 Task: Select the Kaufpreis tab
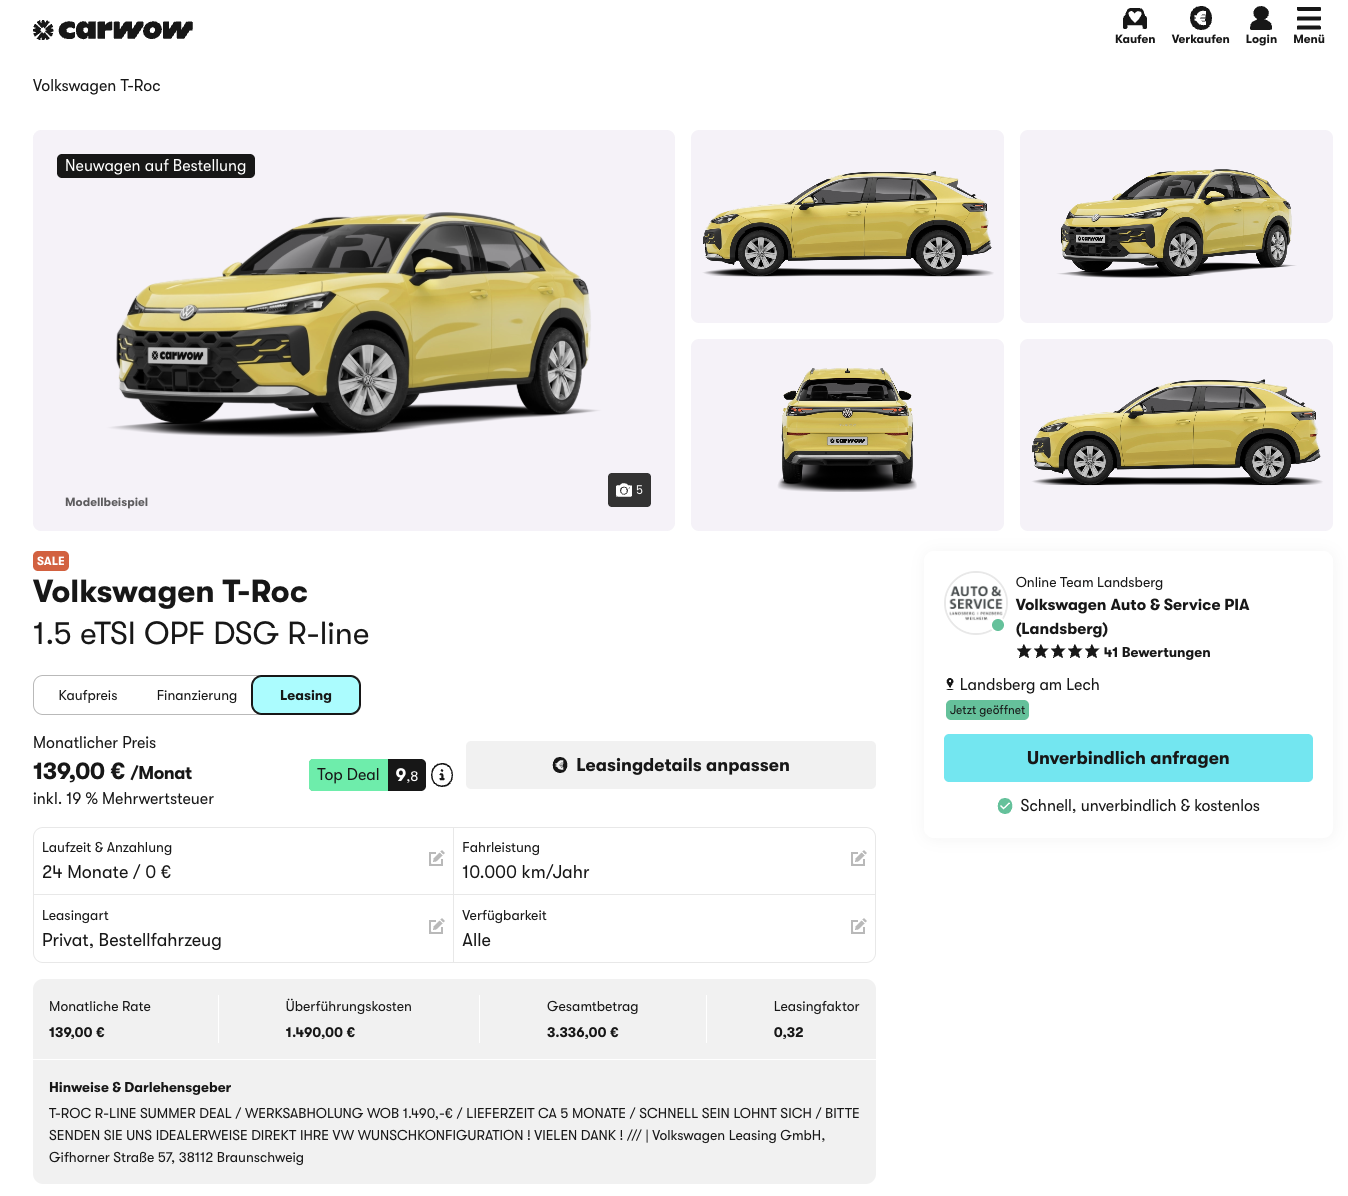coord(88,695)
